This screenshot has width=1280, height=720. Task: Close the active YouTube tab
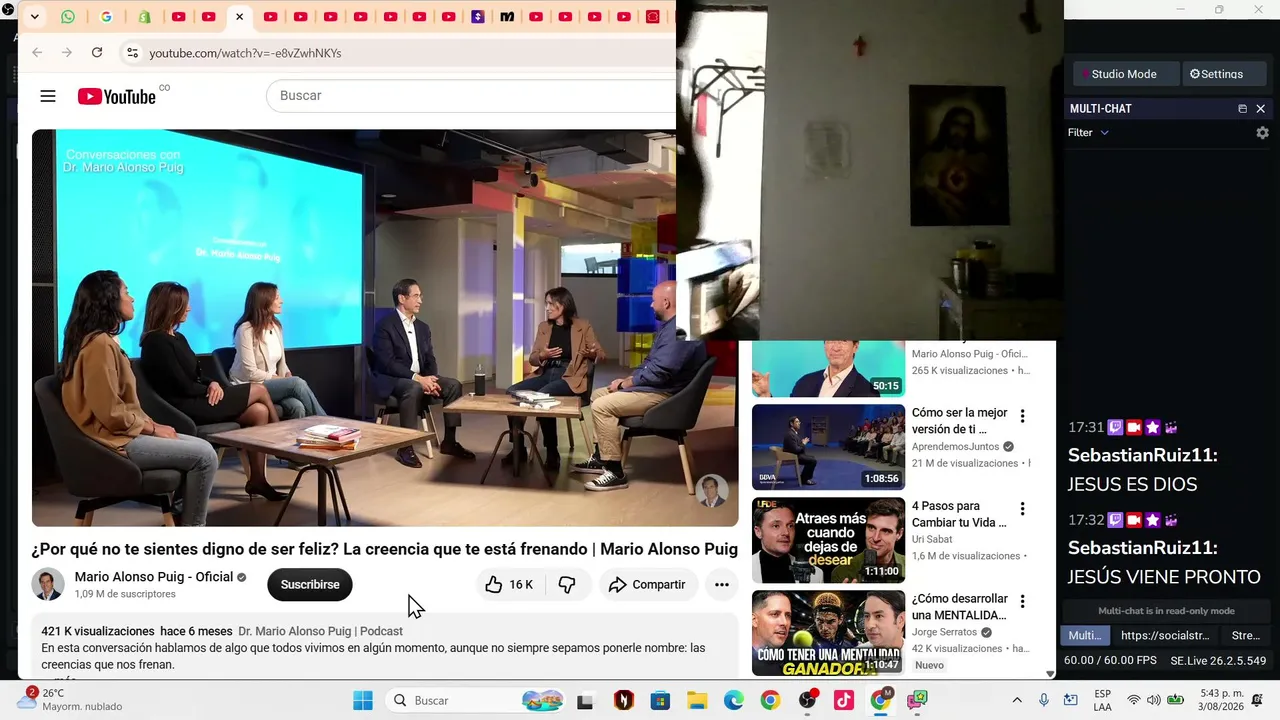tap(239, 17)
